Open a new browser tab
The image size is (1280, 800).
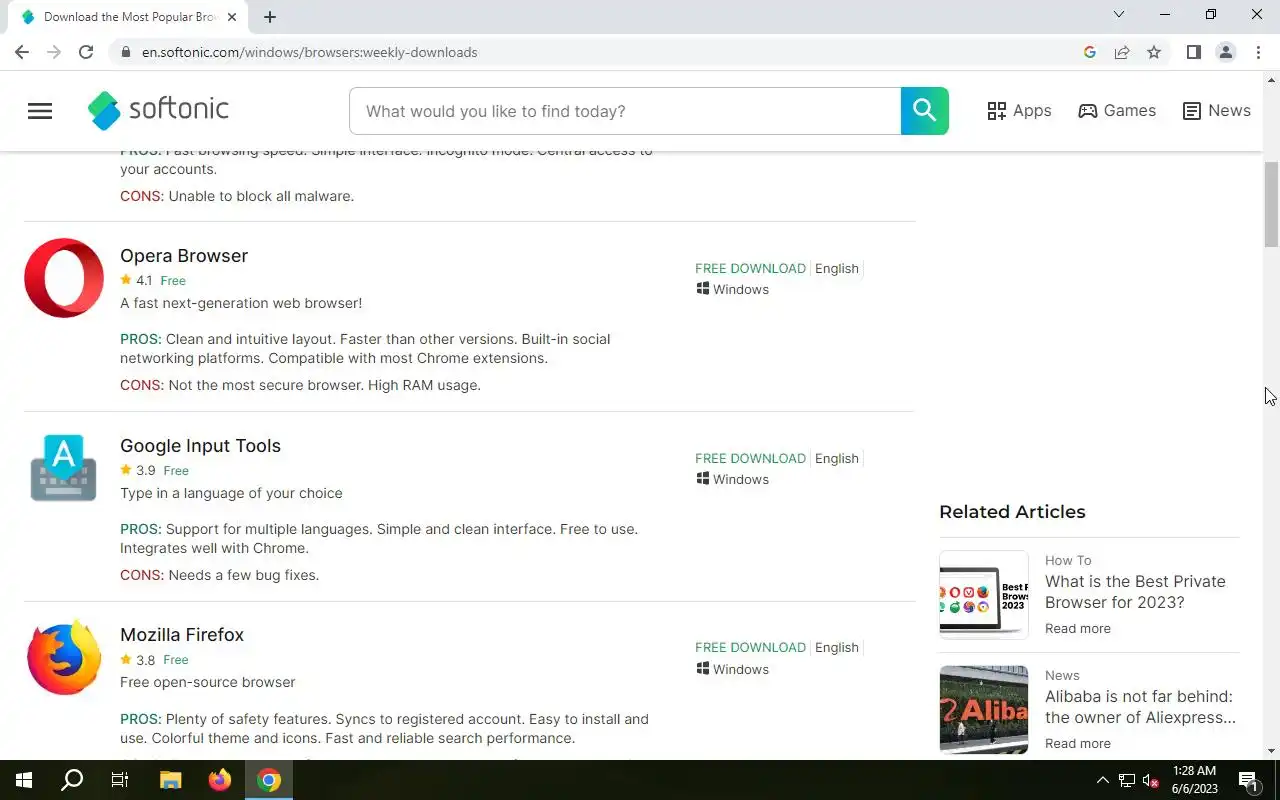point(270,17)
